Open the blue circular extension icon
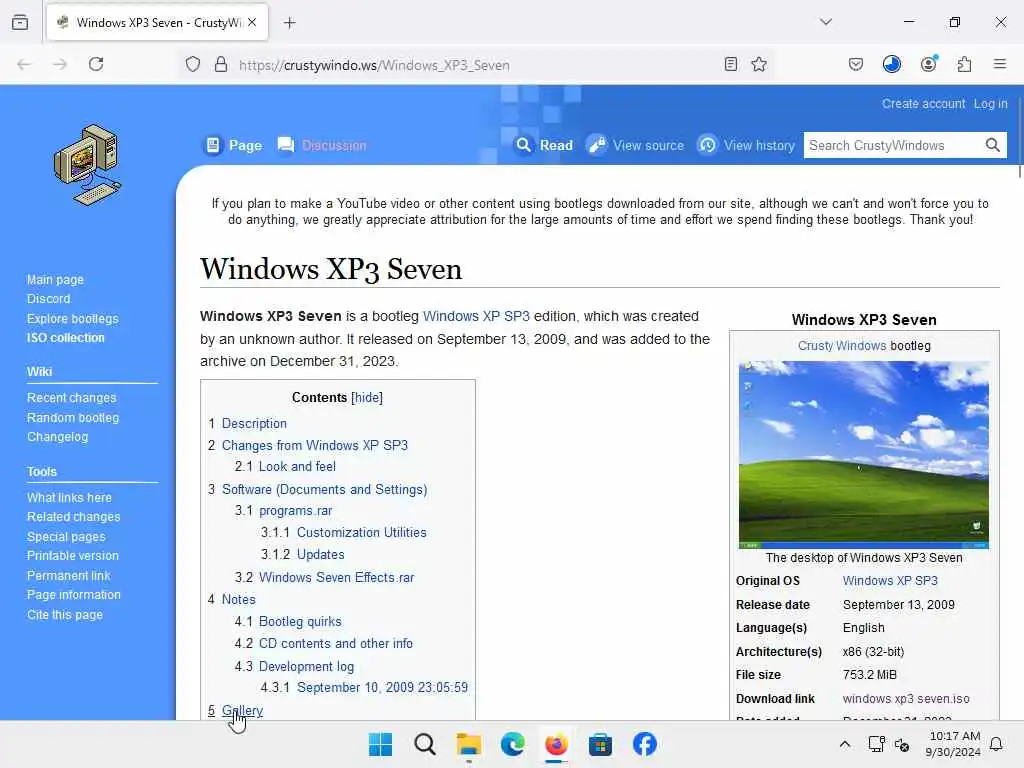Image resolution: width=1024 pixels, height=768 pixels. pyautogui.click(x=892, y=64)
